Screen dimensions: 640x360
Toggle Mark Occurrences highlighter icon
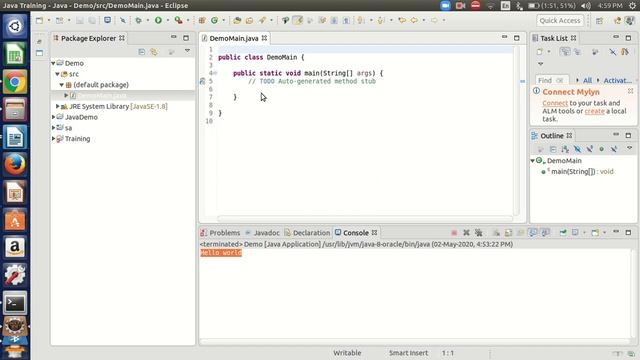tap(298, 20)
